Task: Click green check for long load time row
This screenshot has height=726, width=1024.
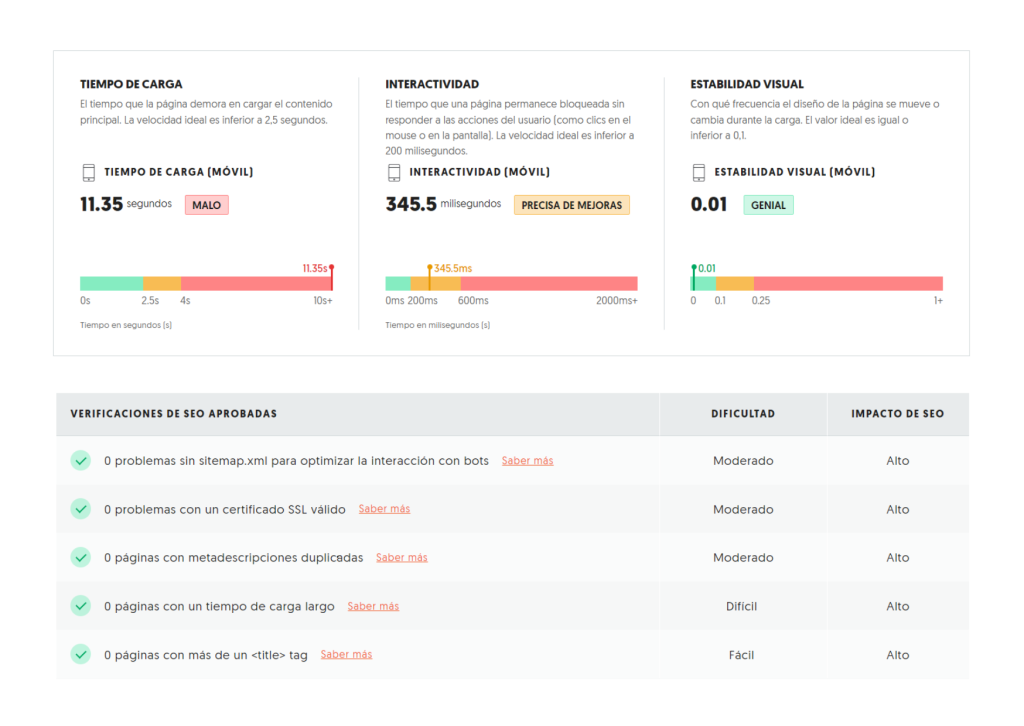Action: pos(81,606)
